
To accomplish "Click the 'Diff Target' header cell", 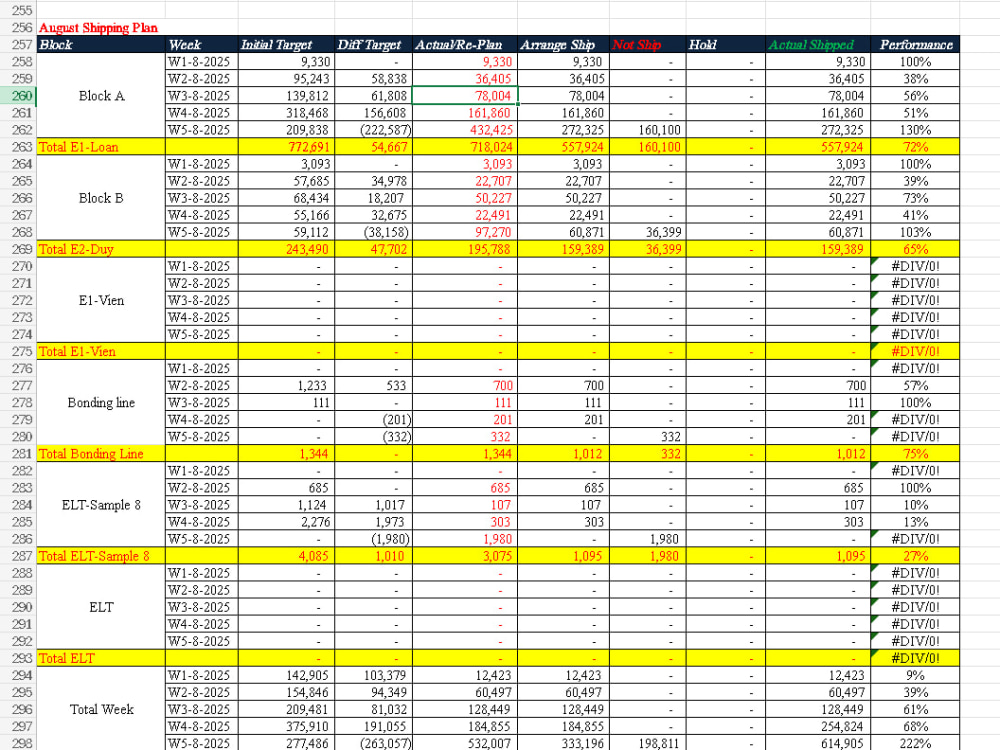I will click(x=374, y=45).
